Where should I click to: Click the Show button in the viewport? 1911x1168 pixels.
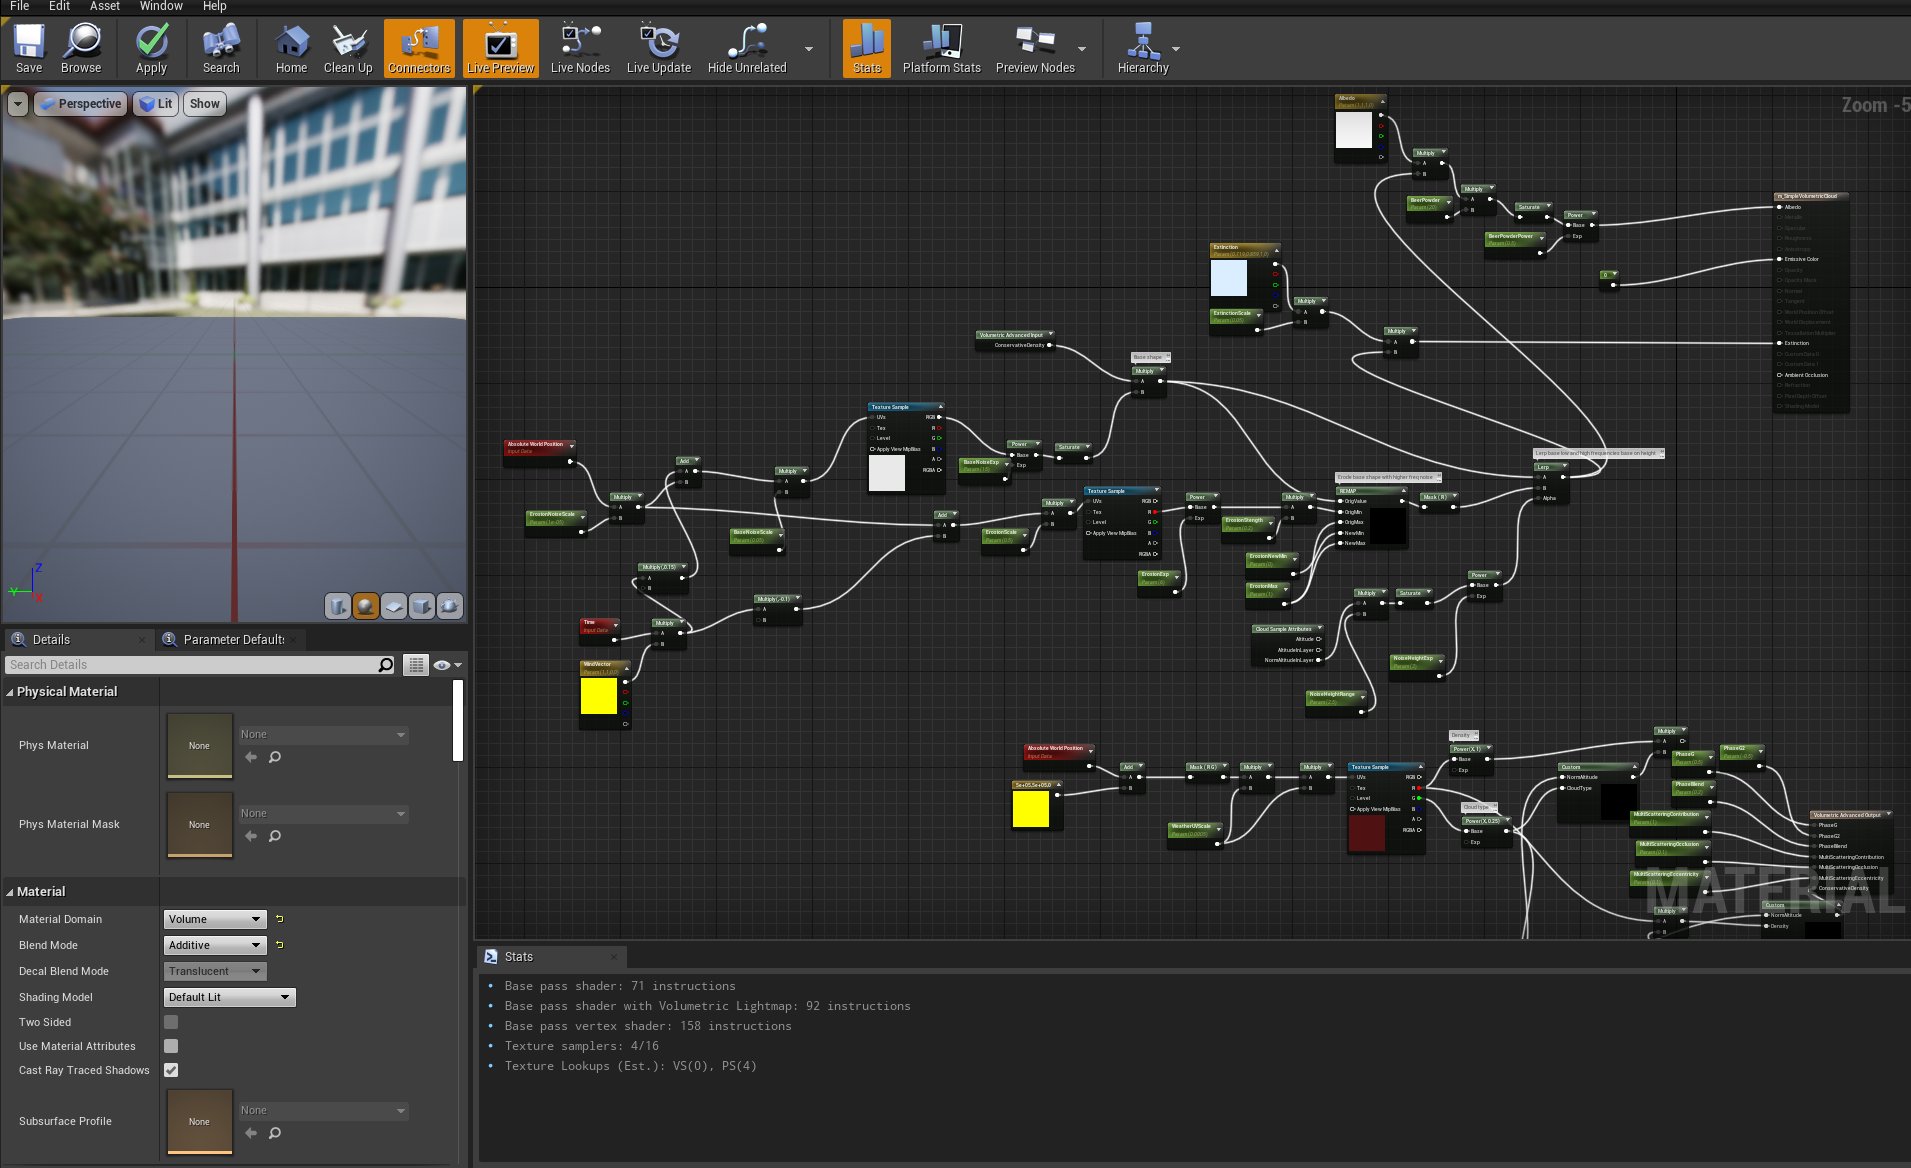coord(204,103)
